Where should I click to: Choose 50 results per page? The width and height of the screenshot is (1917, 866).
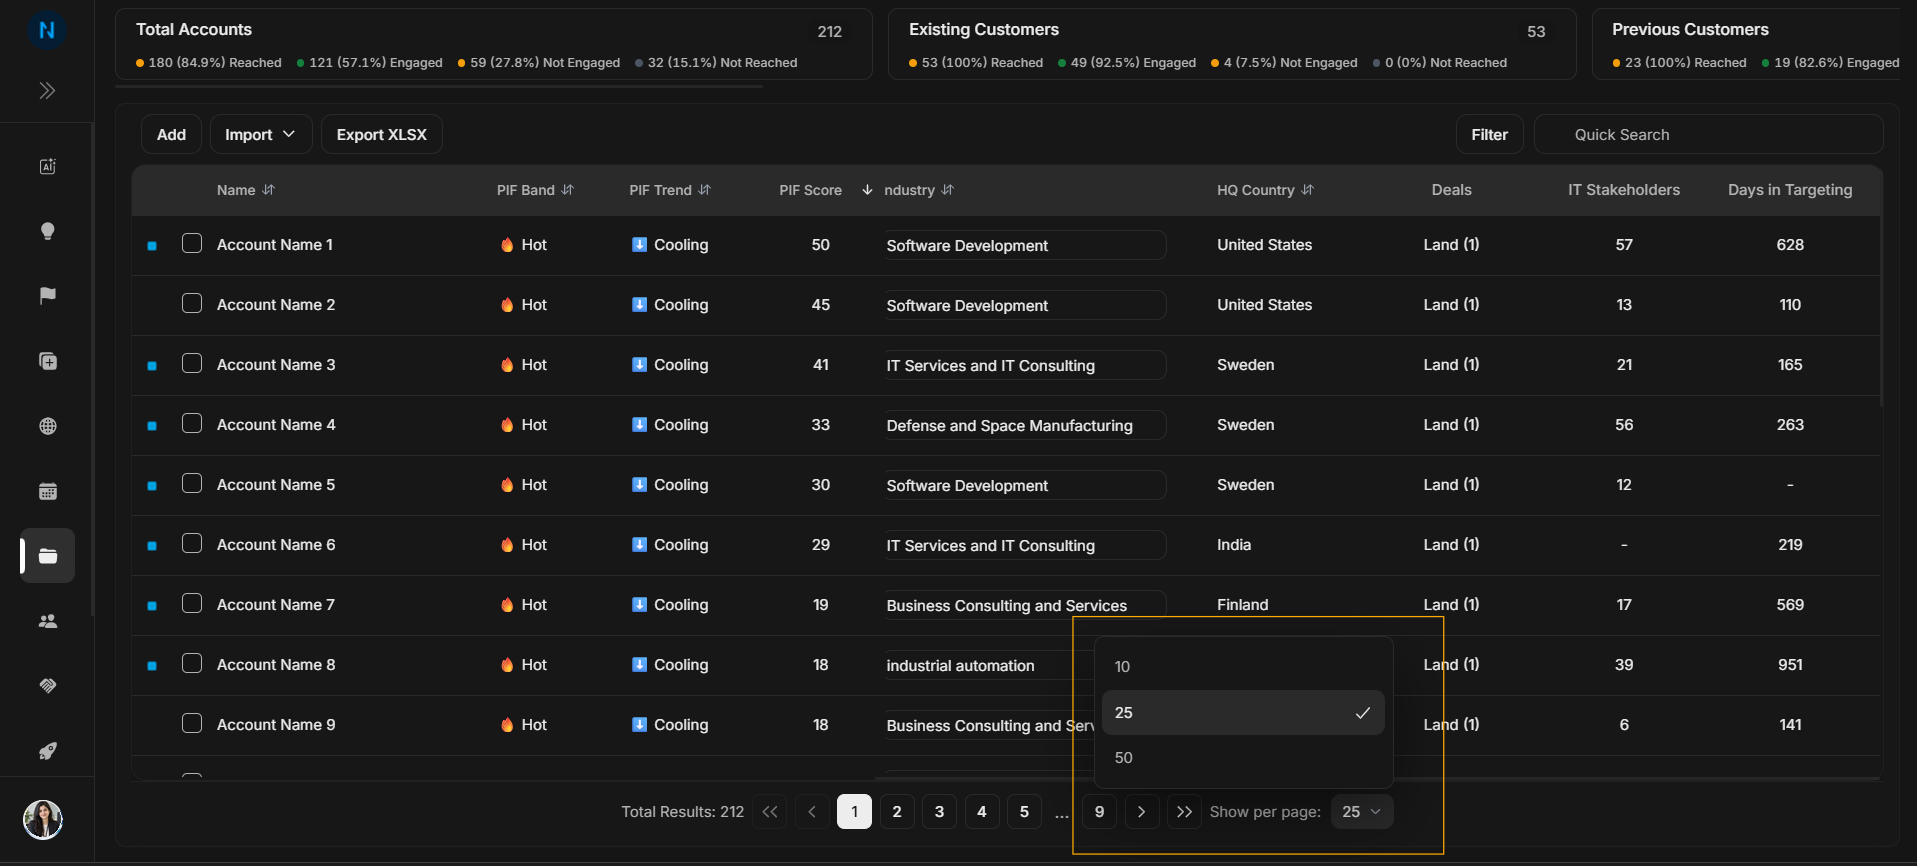(1243, 758)
